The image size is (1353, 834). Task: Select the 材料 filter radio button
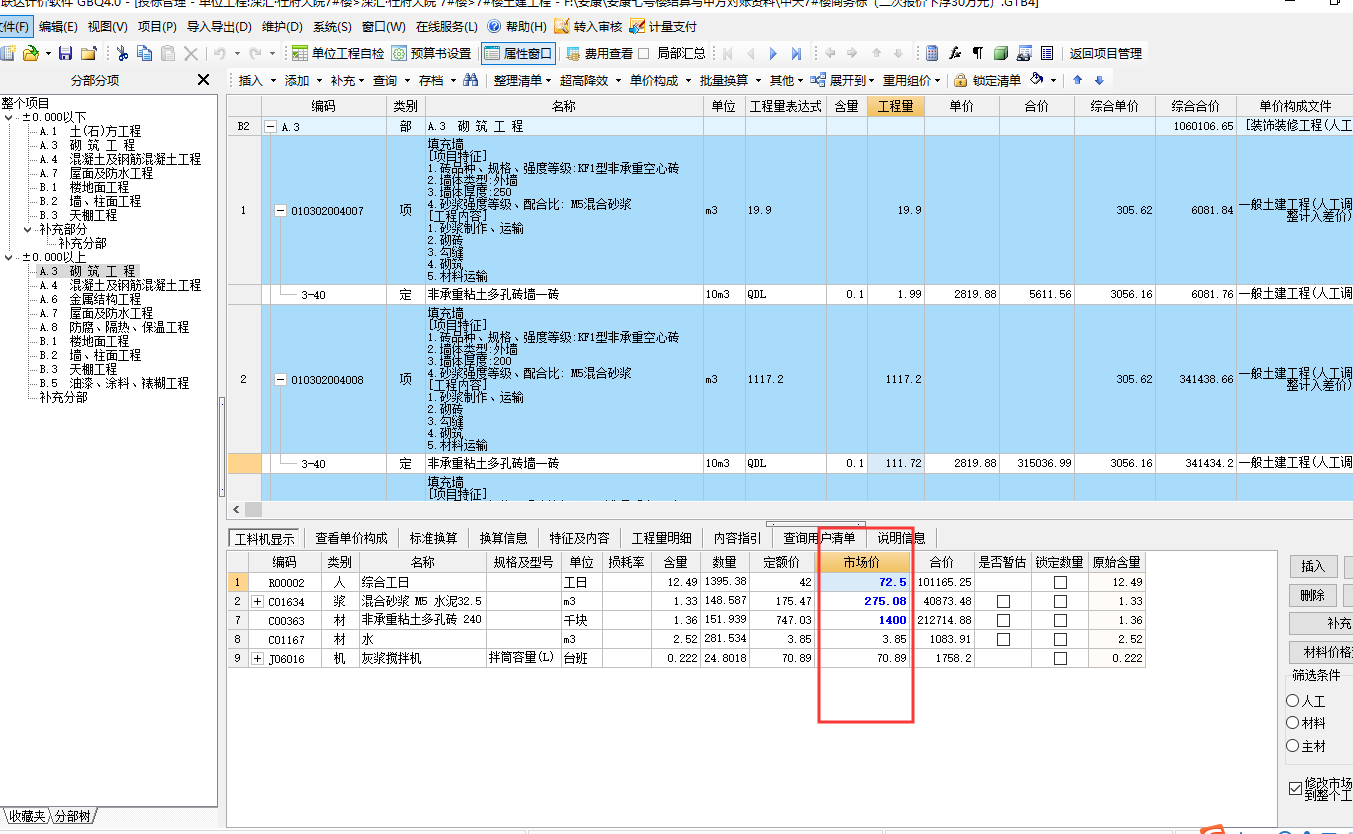(x=1293, y=723)
